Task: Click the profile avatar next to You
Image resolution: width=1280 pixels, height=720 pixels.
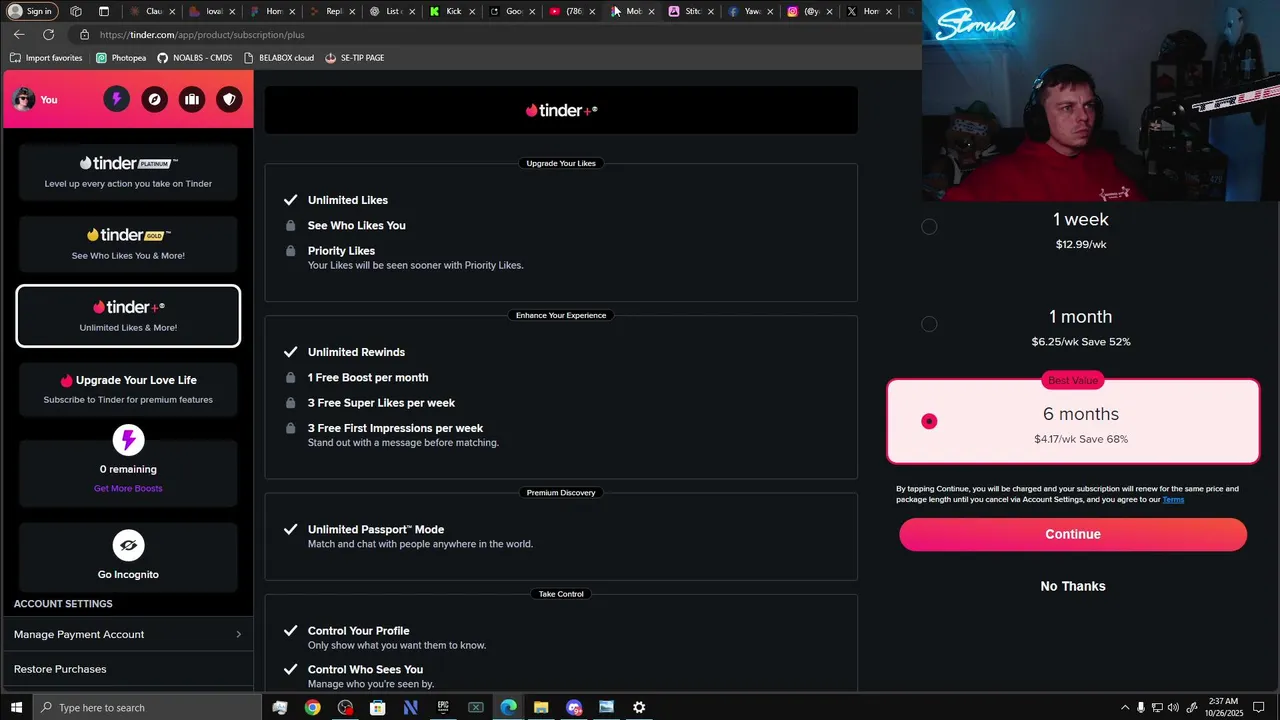Action: [x=24, y=99]
